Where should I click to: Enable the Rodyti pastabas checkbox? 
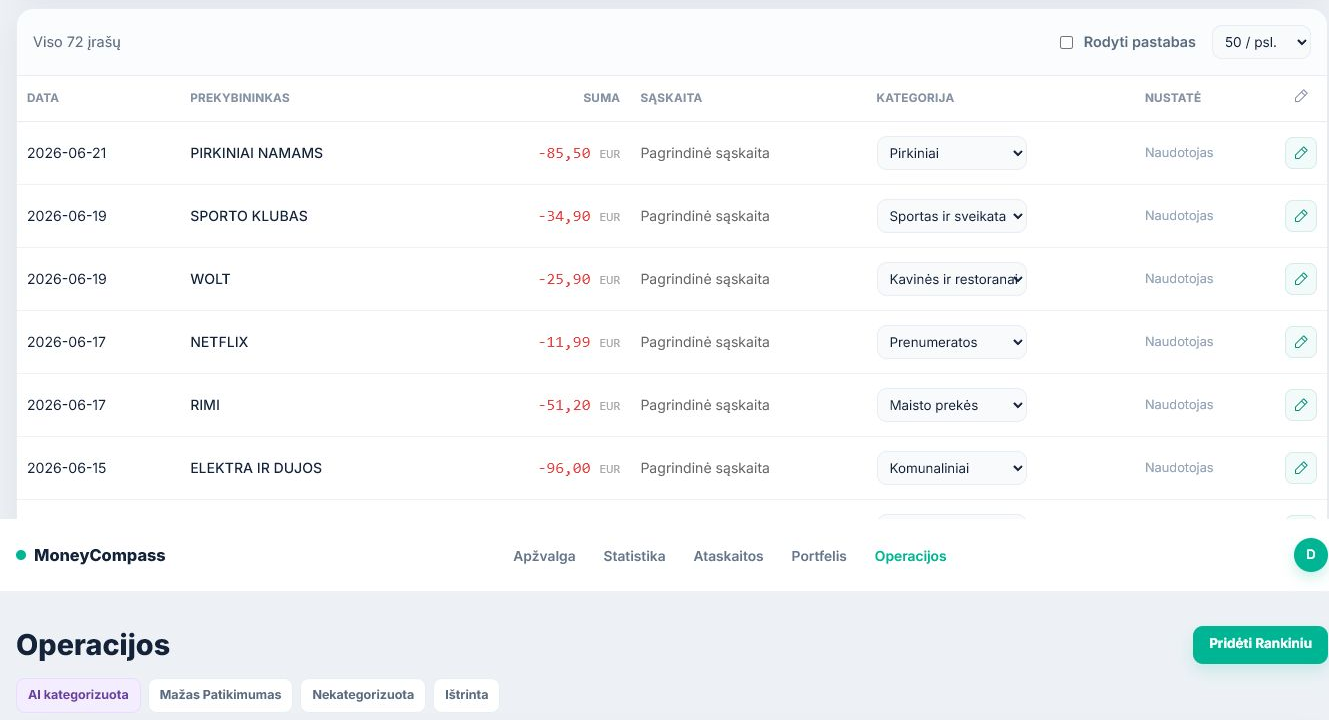point(1066,43)
